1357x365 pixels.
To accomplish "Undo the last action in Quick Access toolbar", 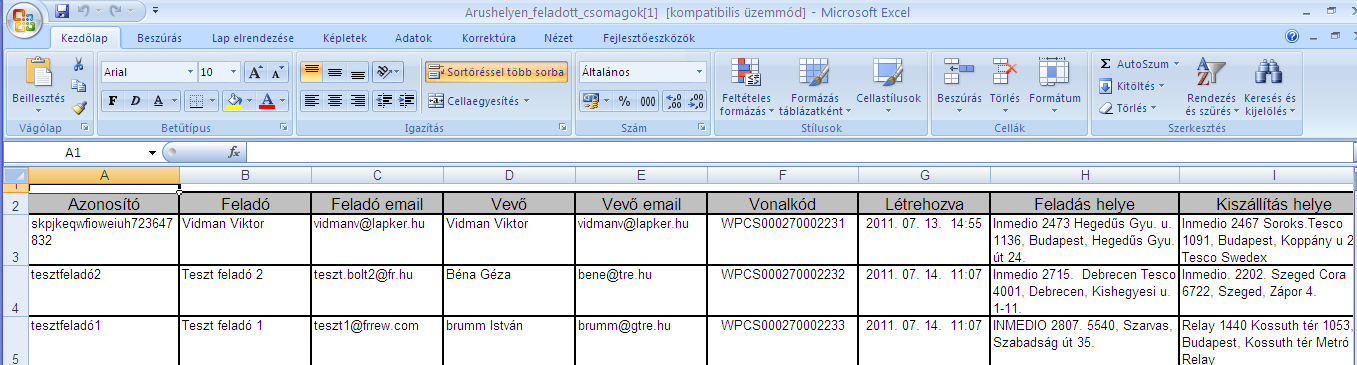I will (x=84, y=11).
